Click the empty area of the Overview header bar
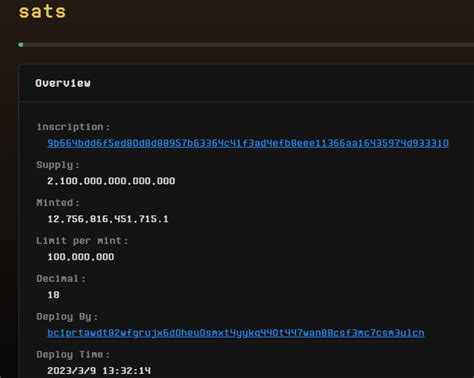The height and width of the screenshot is (378, 474). tap(283, 83)
